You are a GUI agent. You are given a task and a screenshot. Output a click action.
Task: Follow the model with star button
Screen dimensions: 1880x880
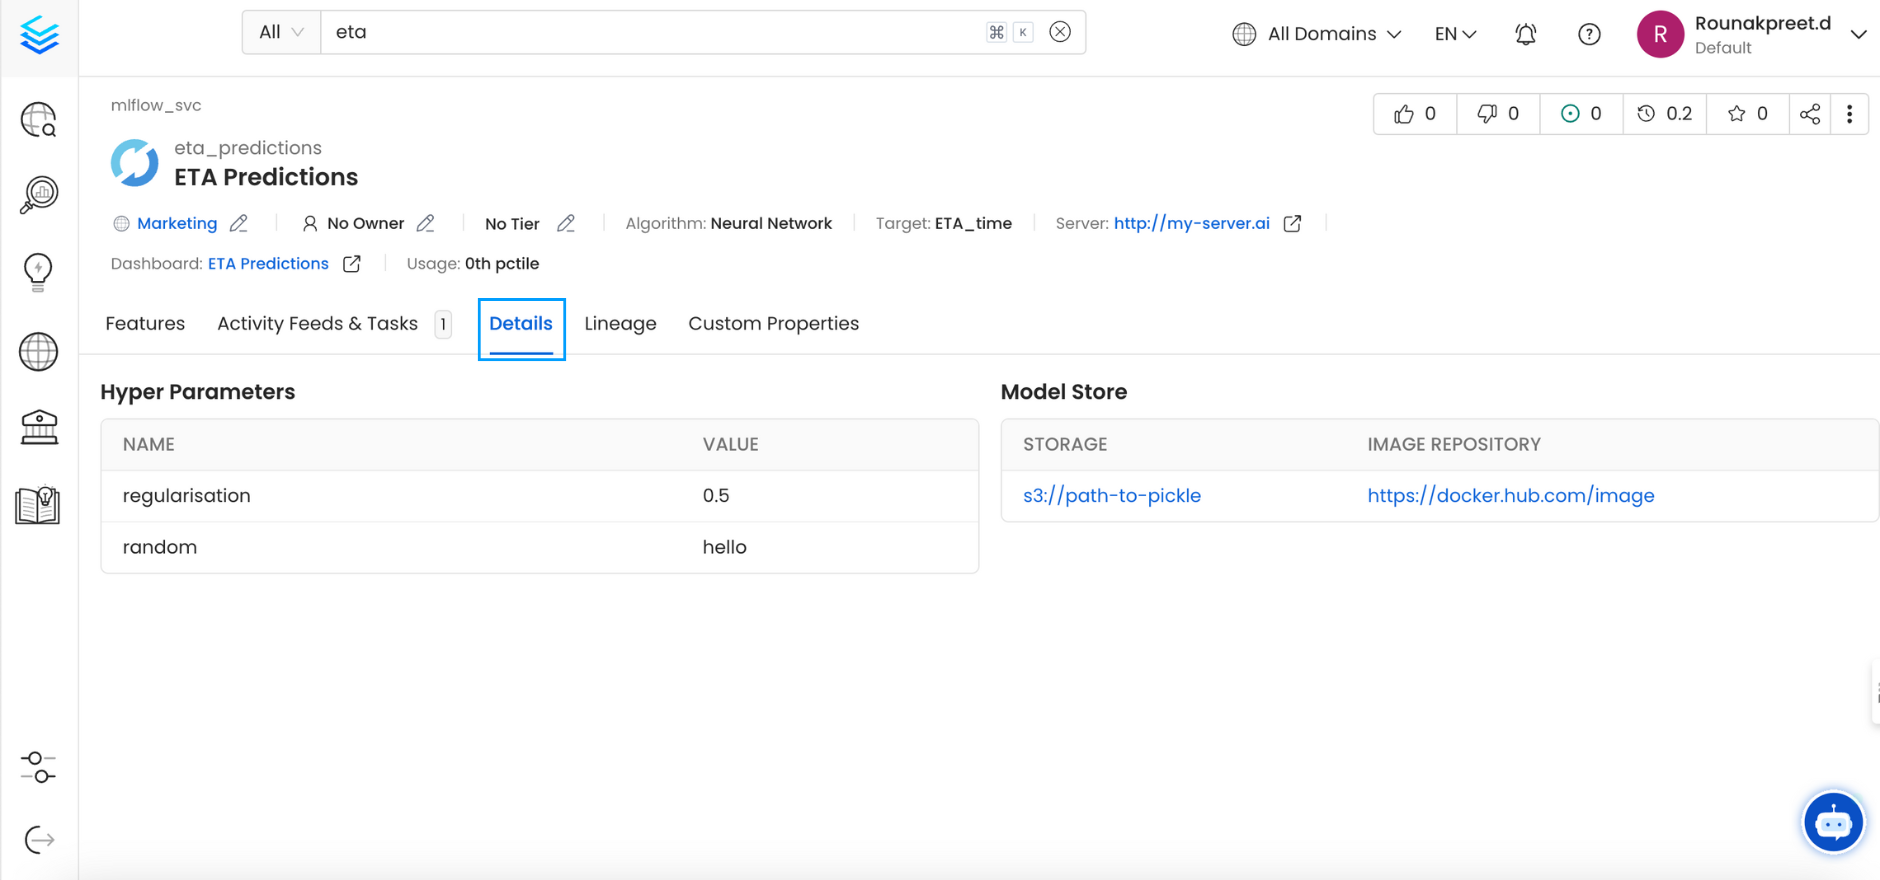click(x=1747, y=114)
